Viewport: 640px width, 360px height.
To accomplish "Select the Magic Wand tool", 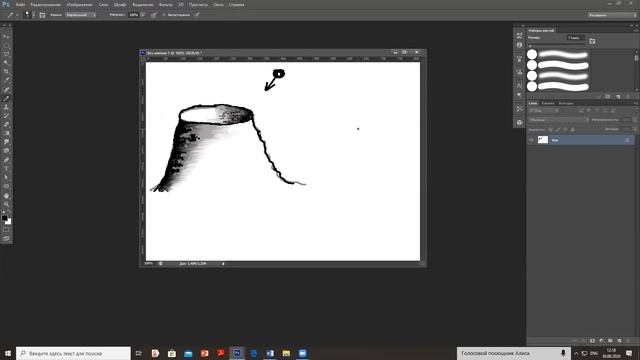I will pos(6,63).
